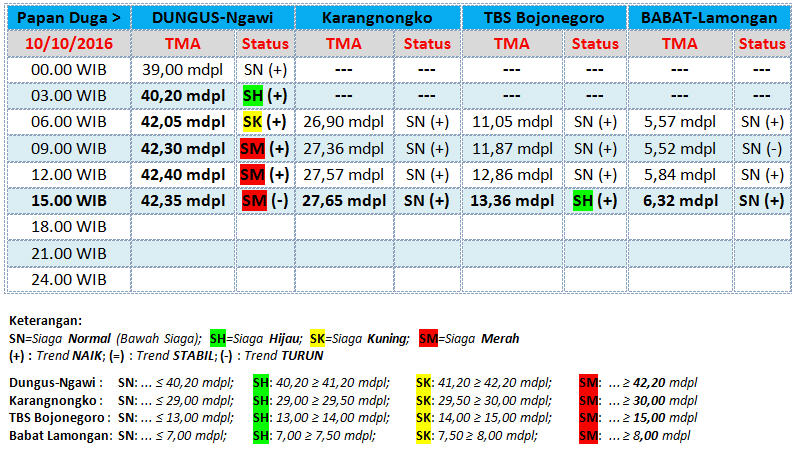
Task: Click red SM (-) status at 15.00 WIB
Action: tap(253, 199)
